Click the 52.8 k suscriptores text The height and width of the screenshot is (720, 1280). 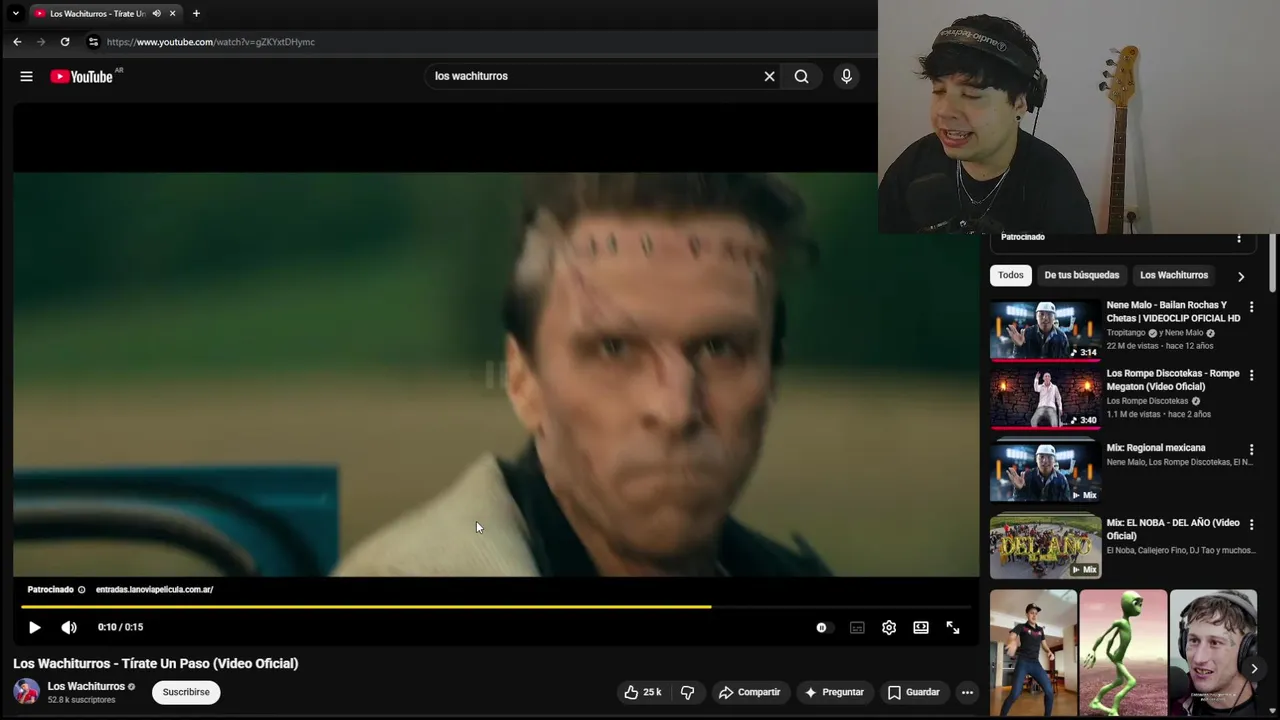click(82, 700)
